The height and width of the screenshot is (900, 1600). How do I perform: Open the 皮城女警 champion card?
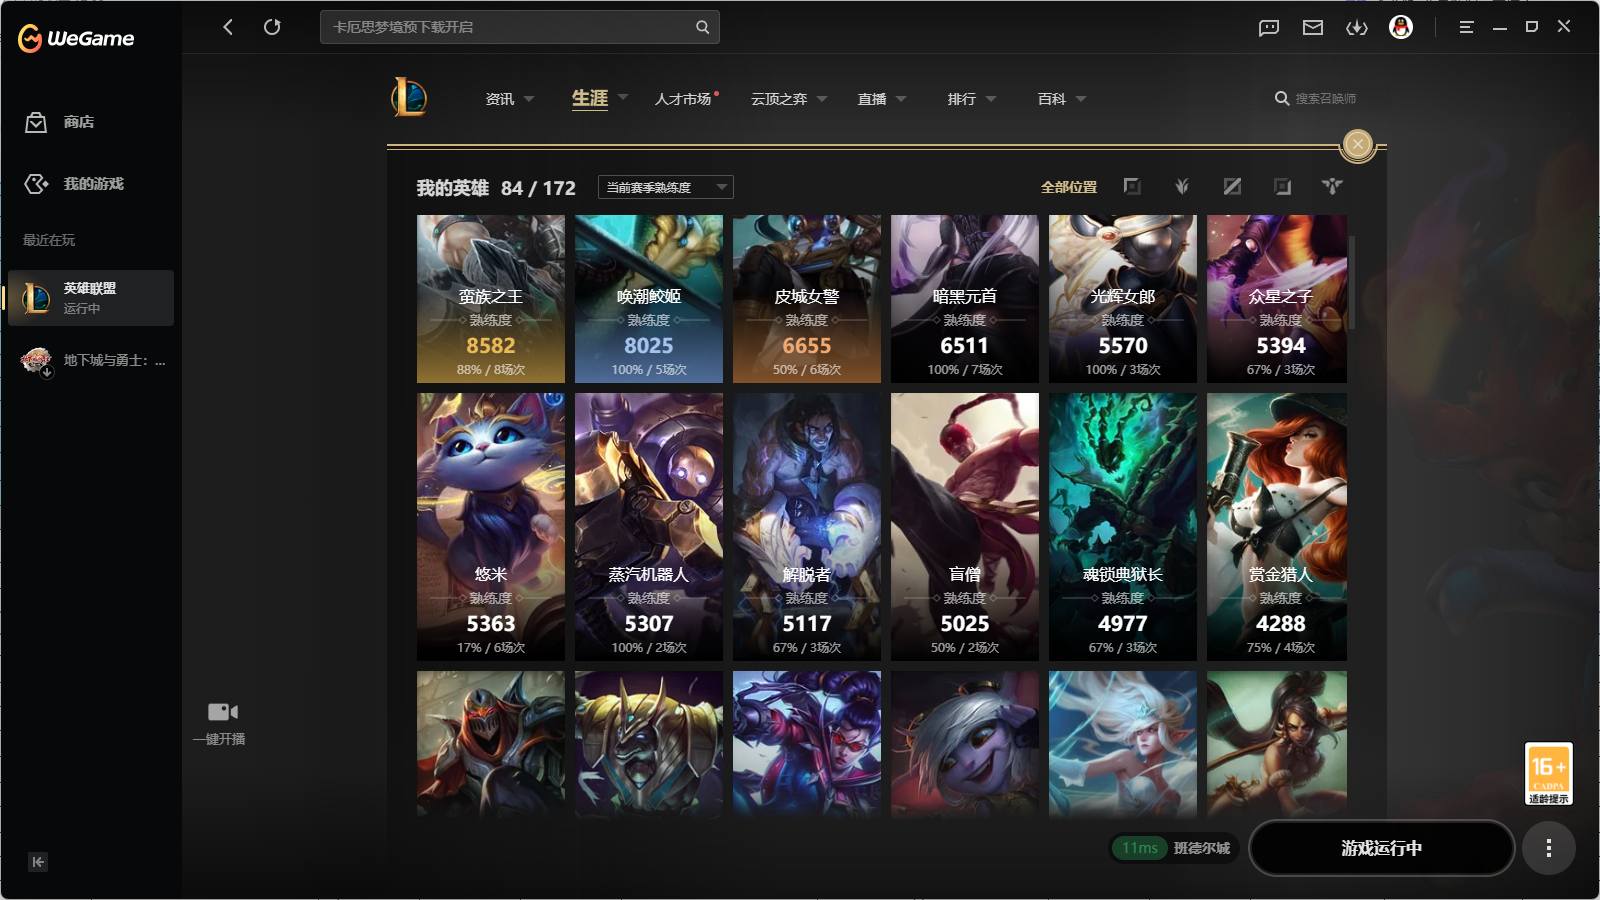click(x=807, y=299)
